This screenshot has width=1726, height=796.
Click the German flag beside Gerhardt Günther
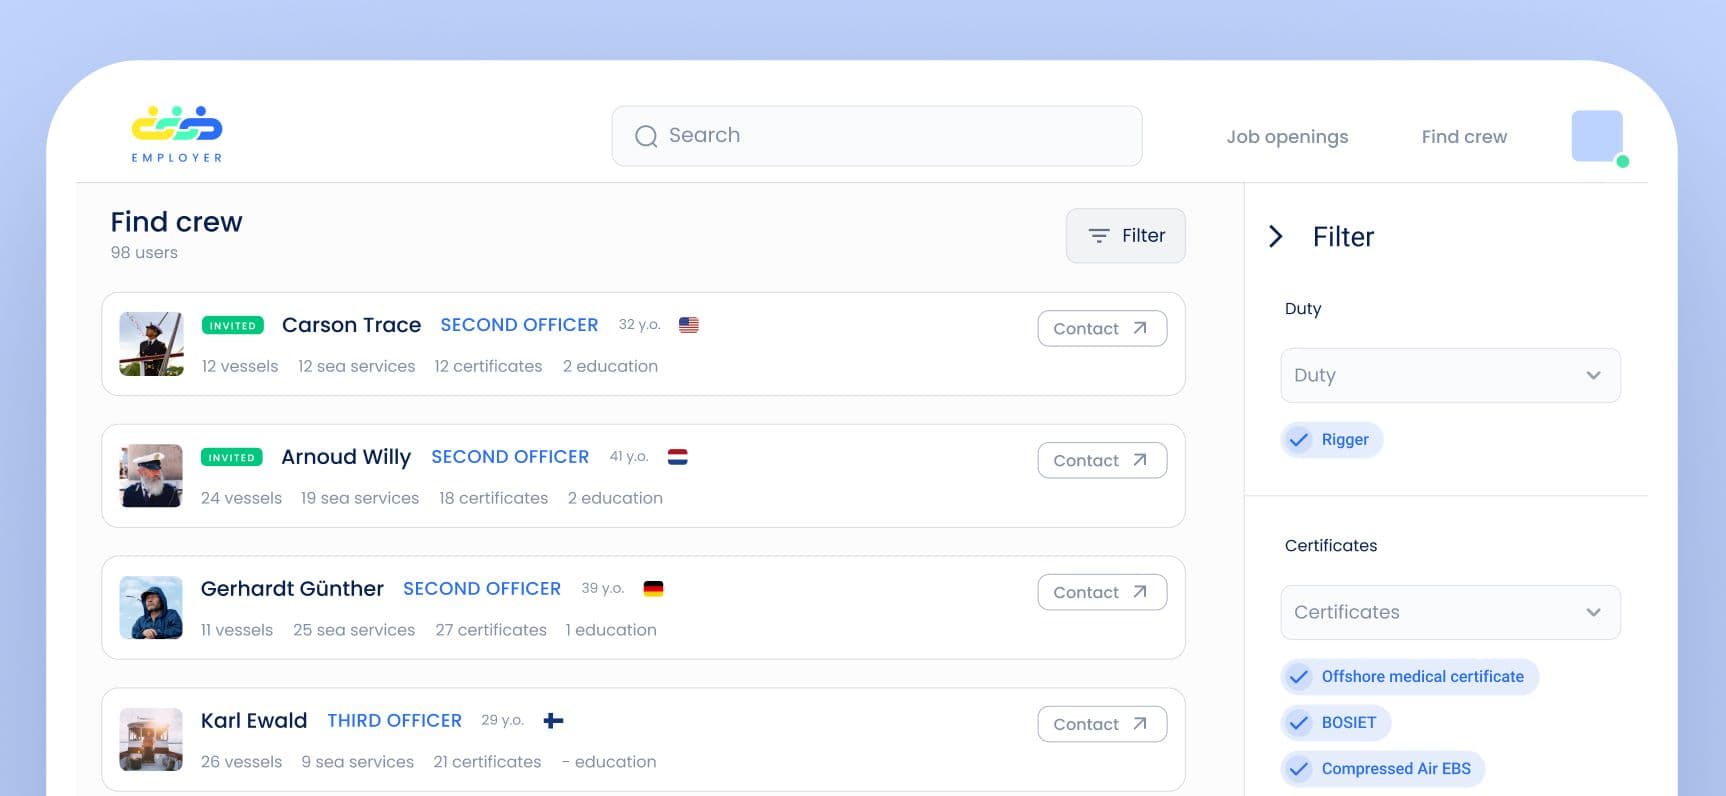(x=653, y=589)
